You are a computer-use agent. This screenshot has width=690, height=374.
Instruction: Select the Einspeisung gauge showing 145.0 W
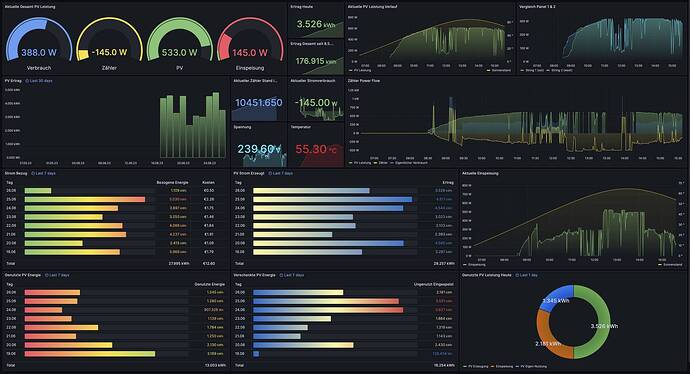(x=250, y=43)
